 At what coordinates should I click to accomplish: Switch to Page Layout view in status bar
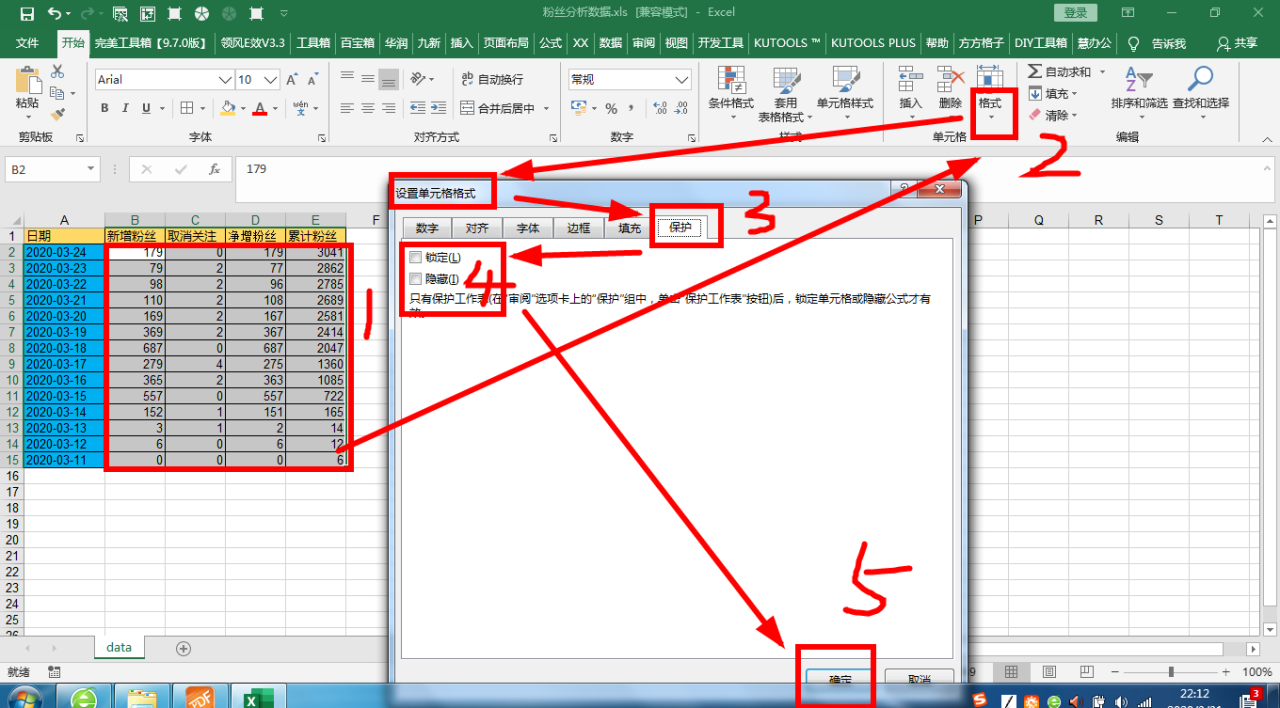pyautogui.click(x=1049, y=672)
